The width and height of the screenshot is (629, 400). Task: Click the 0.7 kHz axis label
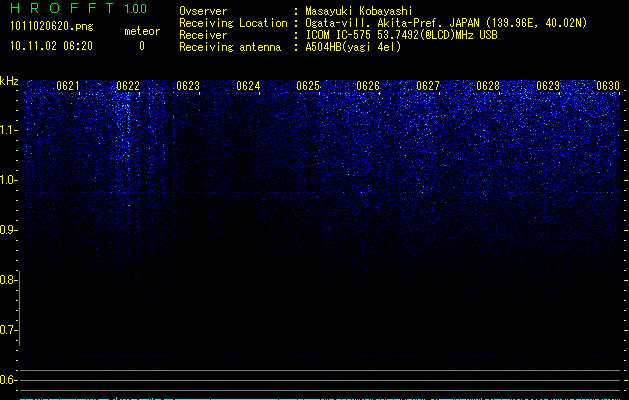(x=8, y=330)
